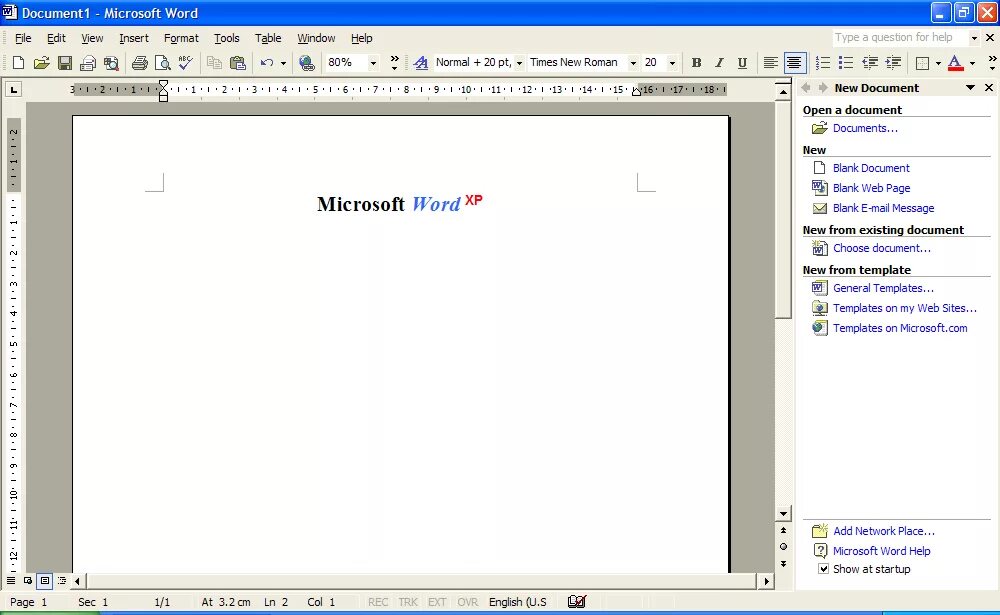Click the Paste clipboard icon
The width and height of the screenshot is (1000, 615).
237,63
